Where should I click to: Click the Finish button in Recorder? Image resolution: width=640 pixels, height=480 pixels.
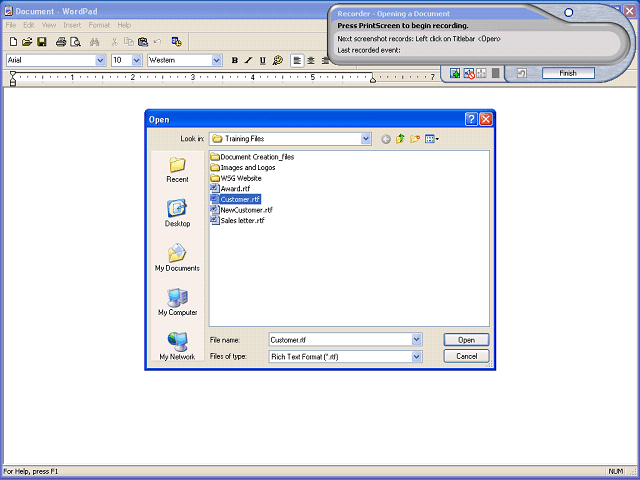(x=568, y=73)
